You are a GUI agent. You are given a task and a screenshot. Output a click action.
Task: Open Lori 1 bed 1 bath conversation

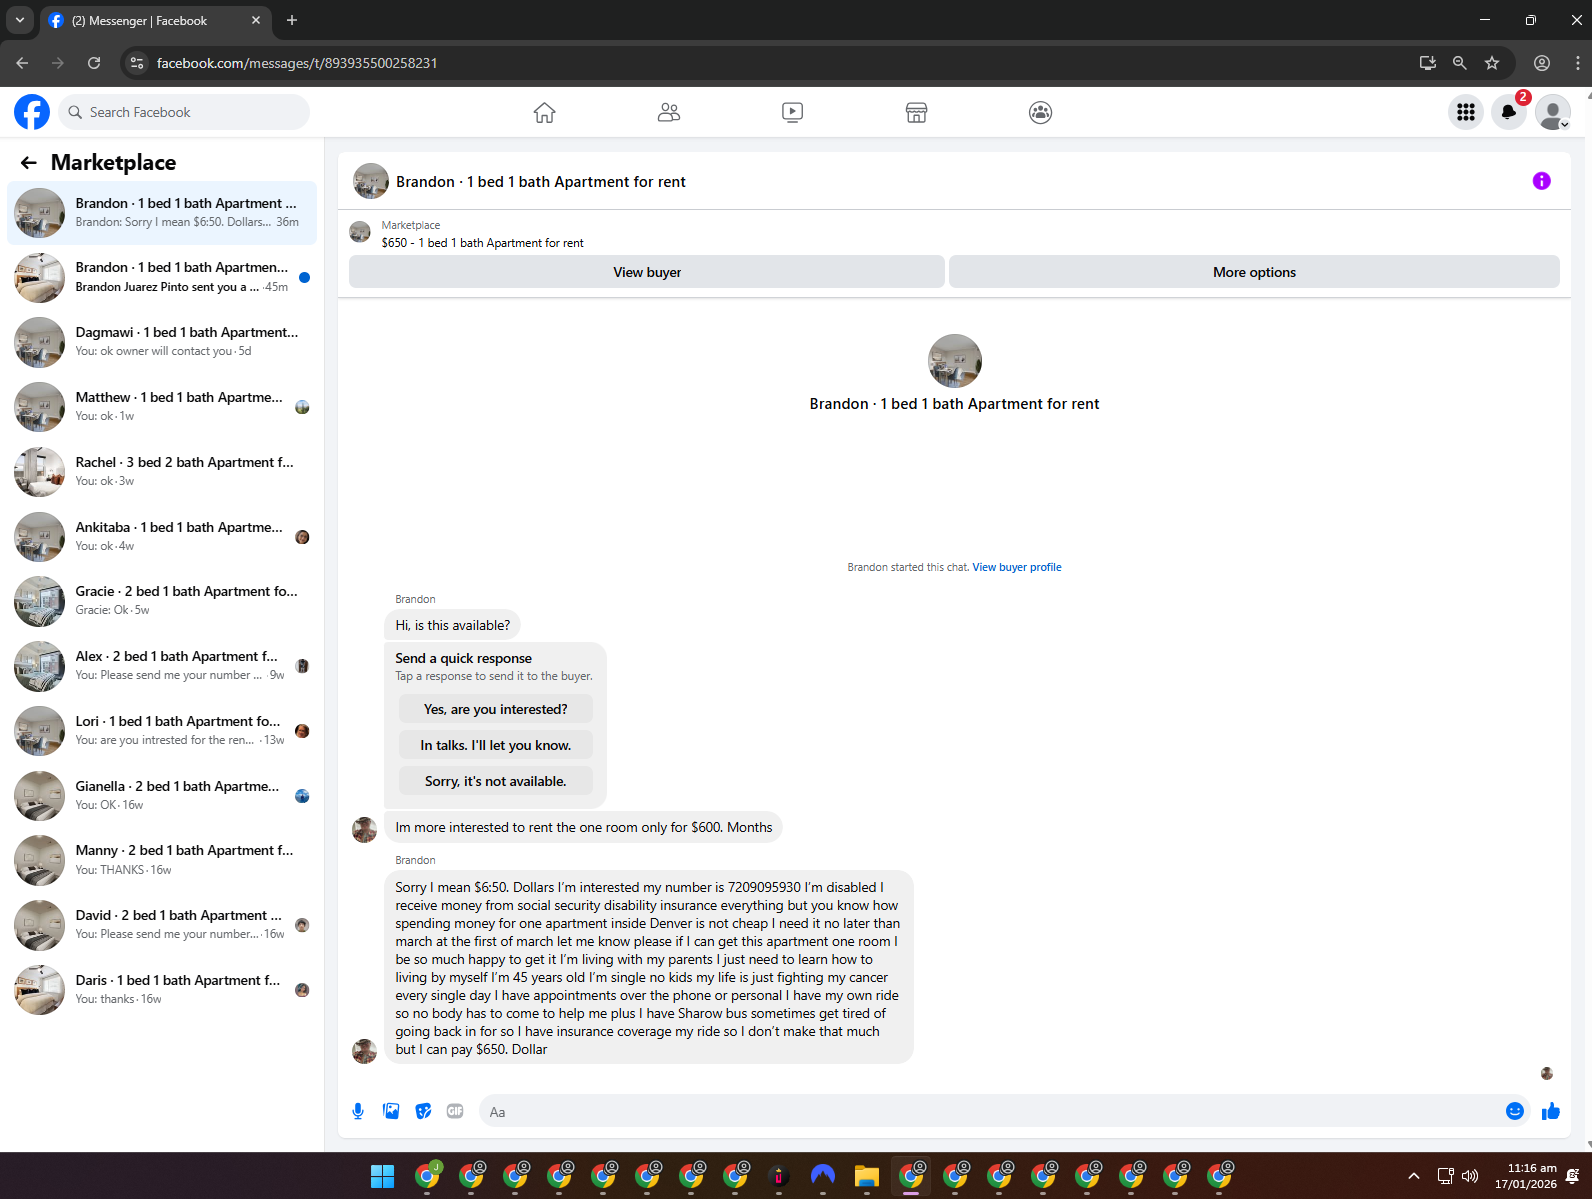(x=162, y=730)
